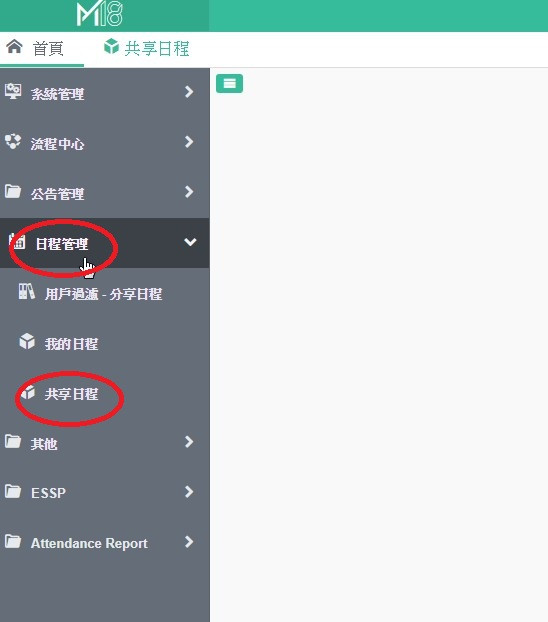The width and height of the screenshot is (548, 622).
Task: Expand 流程中心 using the right chevron
Action: (x=189, y=142)
